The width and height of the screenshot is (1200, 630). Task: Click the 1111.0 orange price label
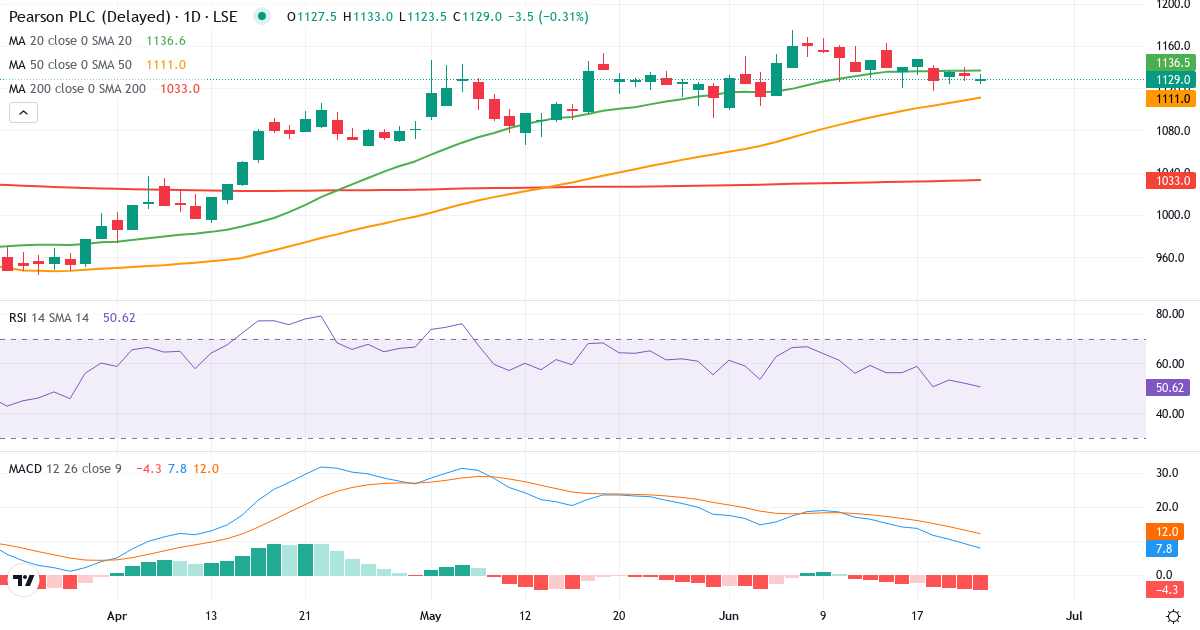click(1169, 98)
